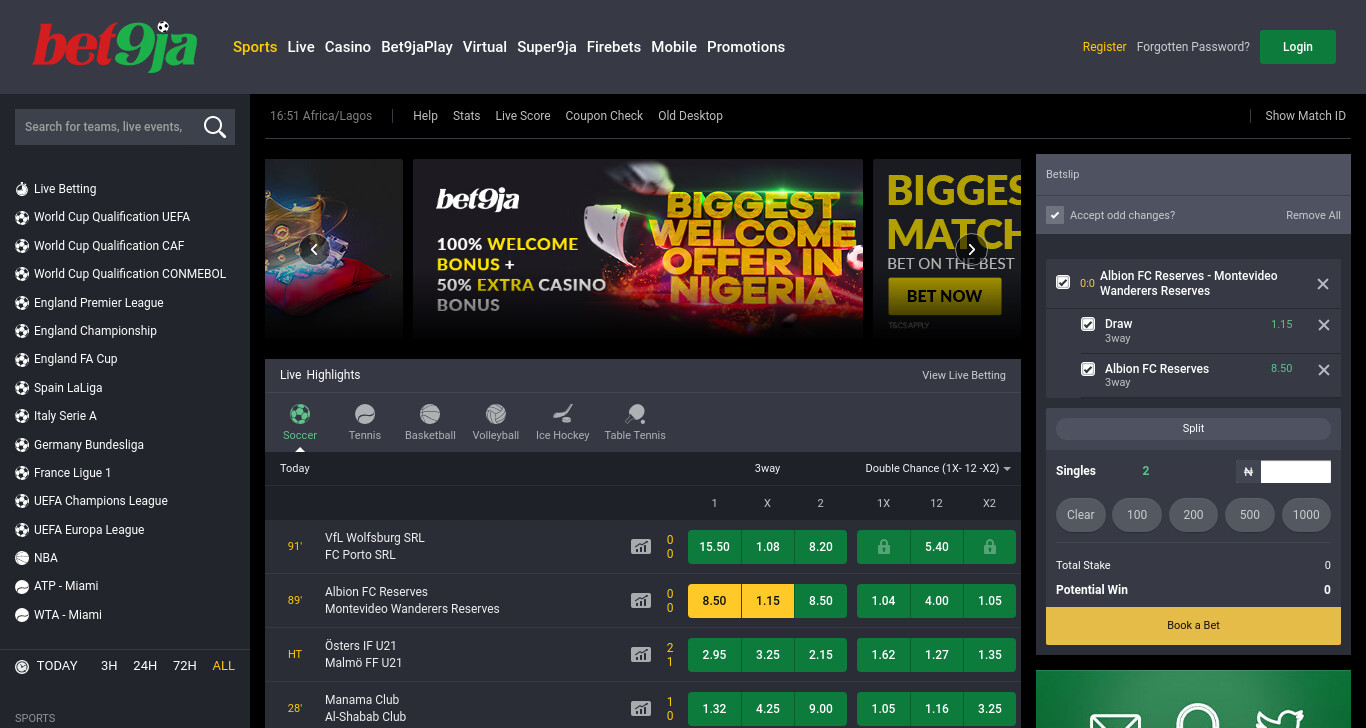Click the Login button

pyautogui.click(x=1298, y=47)
